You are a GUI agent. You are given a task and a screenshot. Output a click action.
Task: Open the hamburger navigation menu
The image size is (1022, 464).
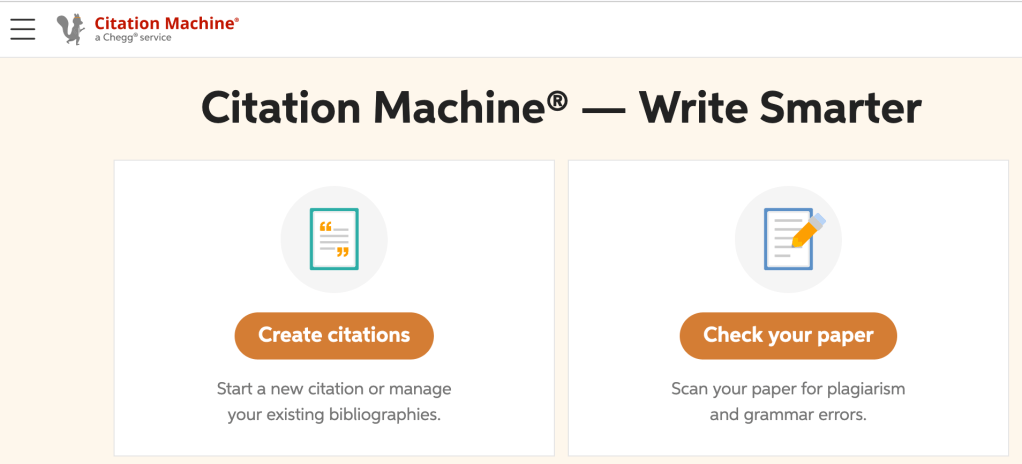(23, 29)
